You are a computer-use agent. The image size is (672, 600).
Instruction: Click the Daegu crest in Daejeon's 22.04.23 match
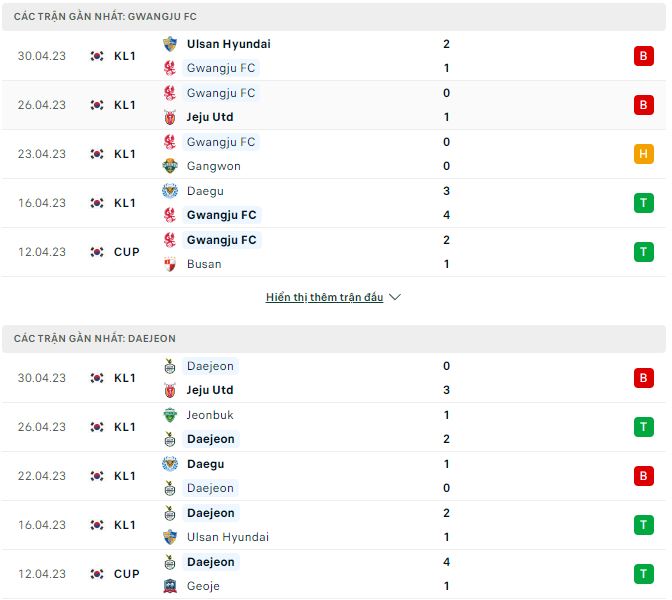(170, 464)
